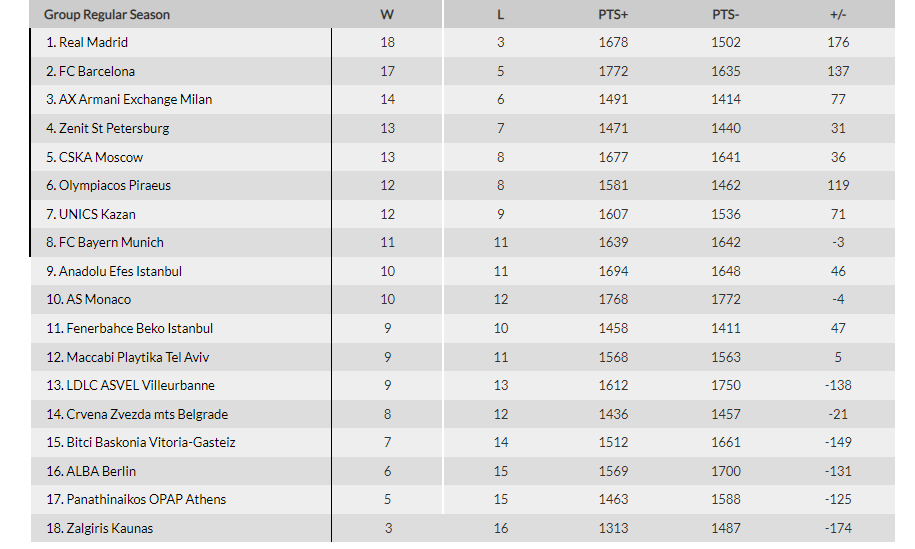
Task: Select Anadolu Efes Istanbul entry
Action: pos(120,271)
